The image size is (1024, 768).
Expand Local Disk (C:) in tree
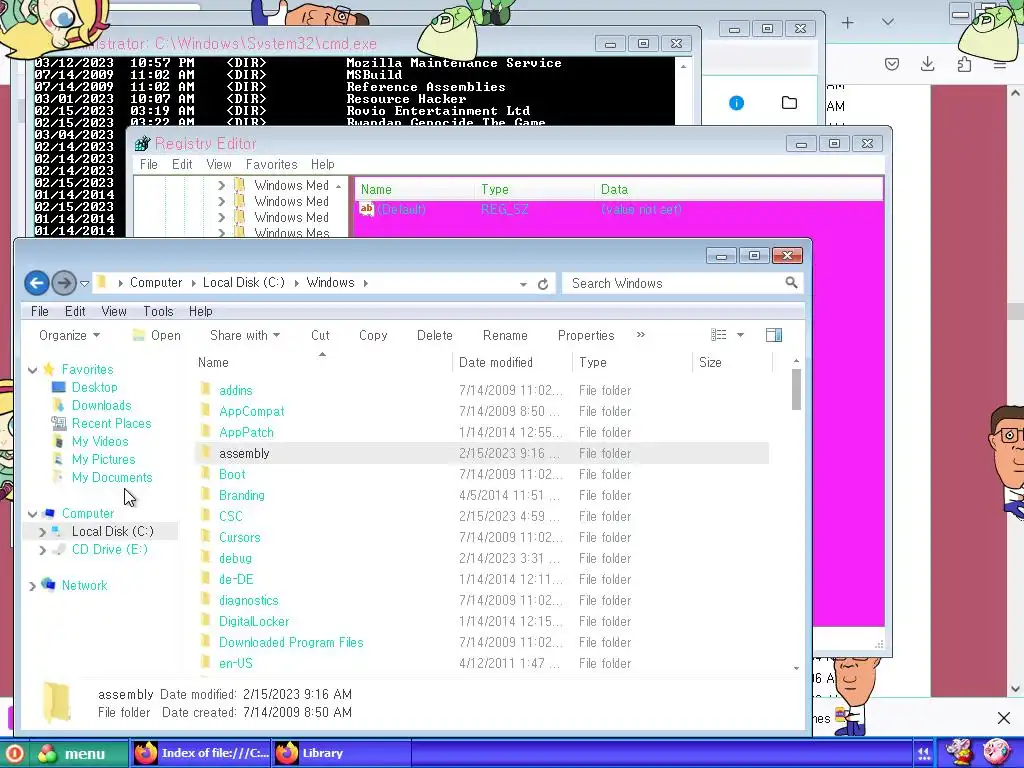42,532
